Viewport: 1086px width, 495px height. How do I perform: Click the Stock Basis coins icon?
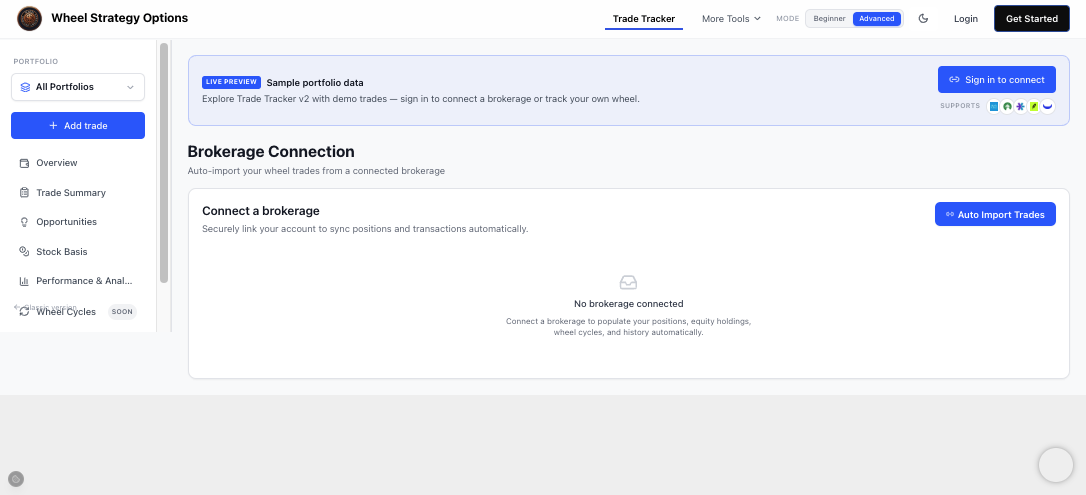pos(24,251)
